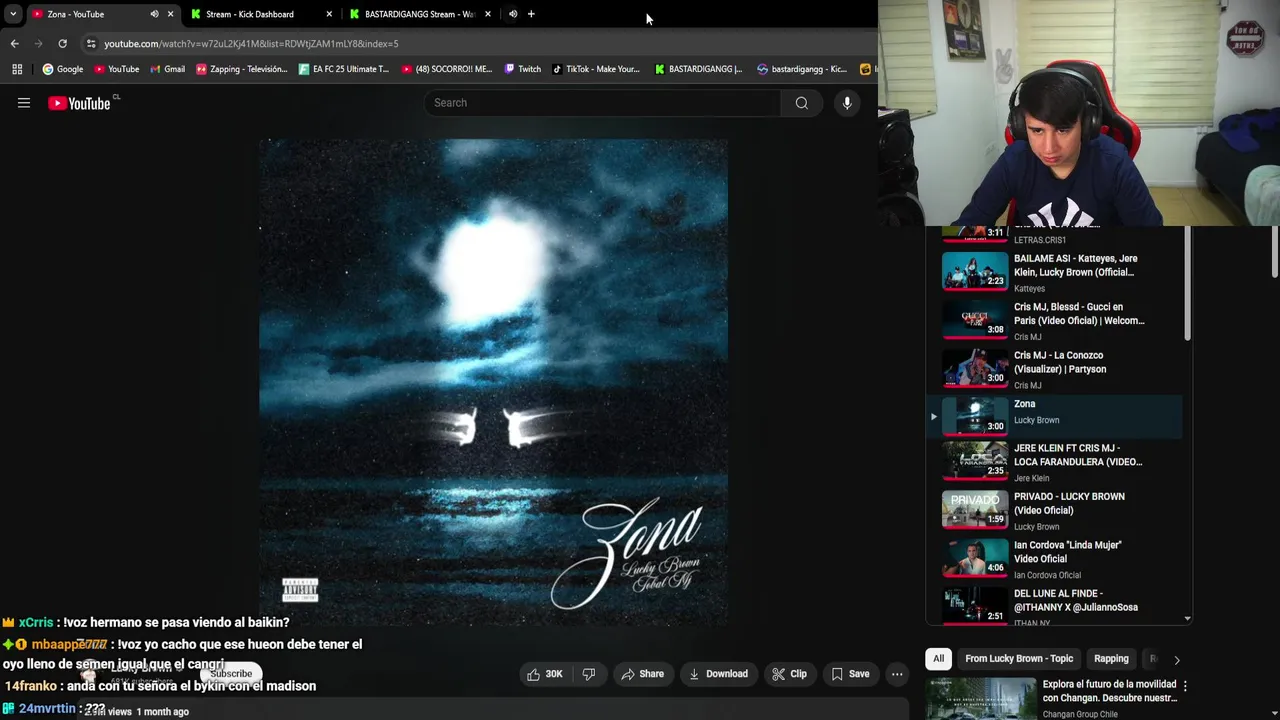
Task: Share the Zona video
Action: tap(642, 674)
